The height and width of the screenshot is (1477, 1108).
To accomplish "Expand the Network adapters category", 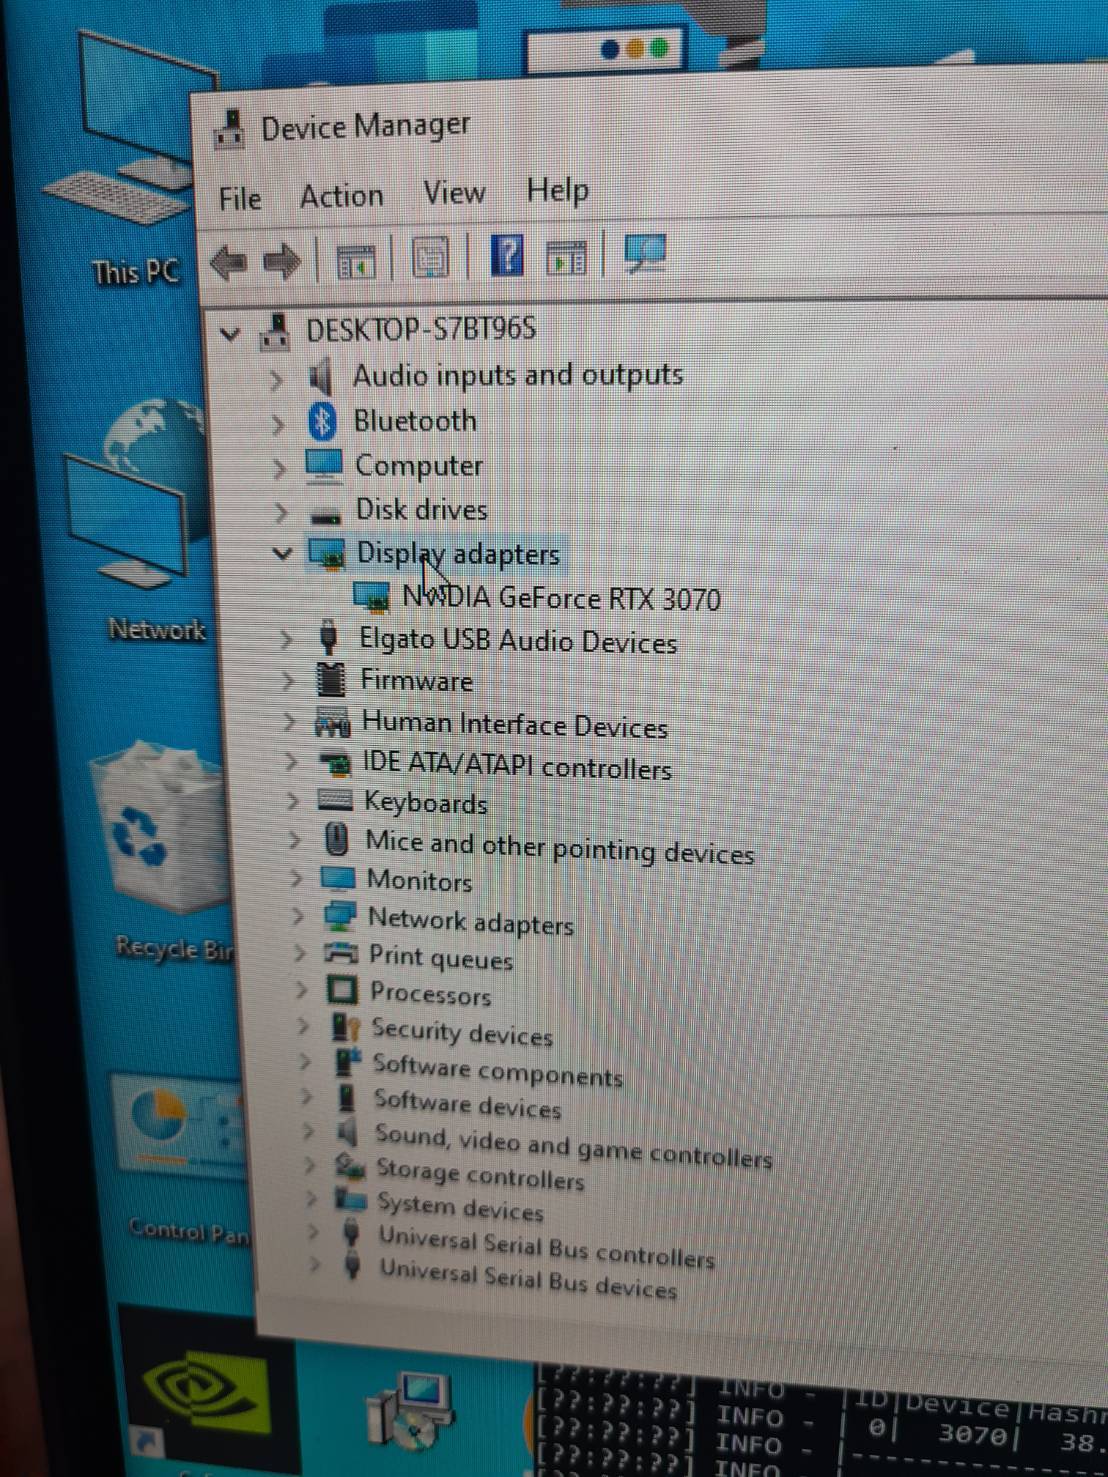I will pyautogui.click(x=298, y=916).
